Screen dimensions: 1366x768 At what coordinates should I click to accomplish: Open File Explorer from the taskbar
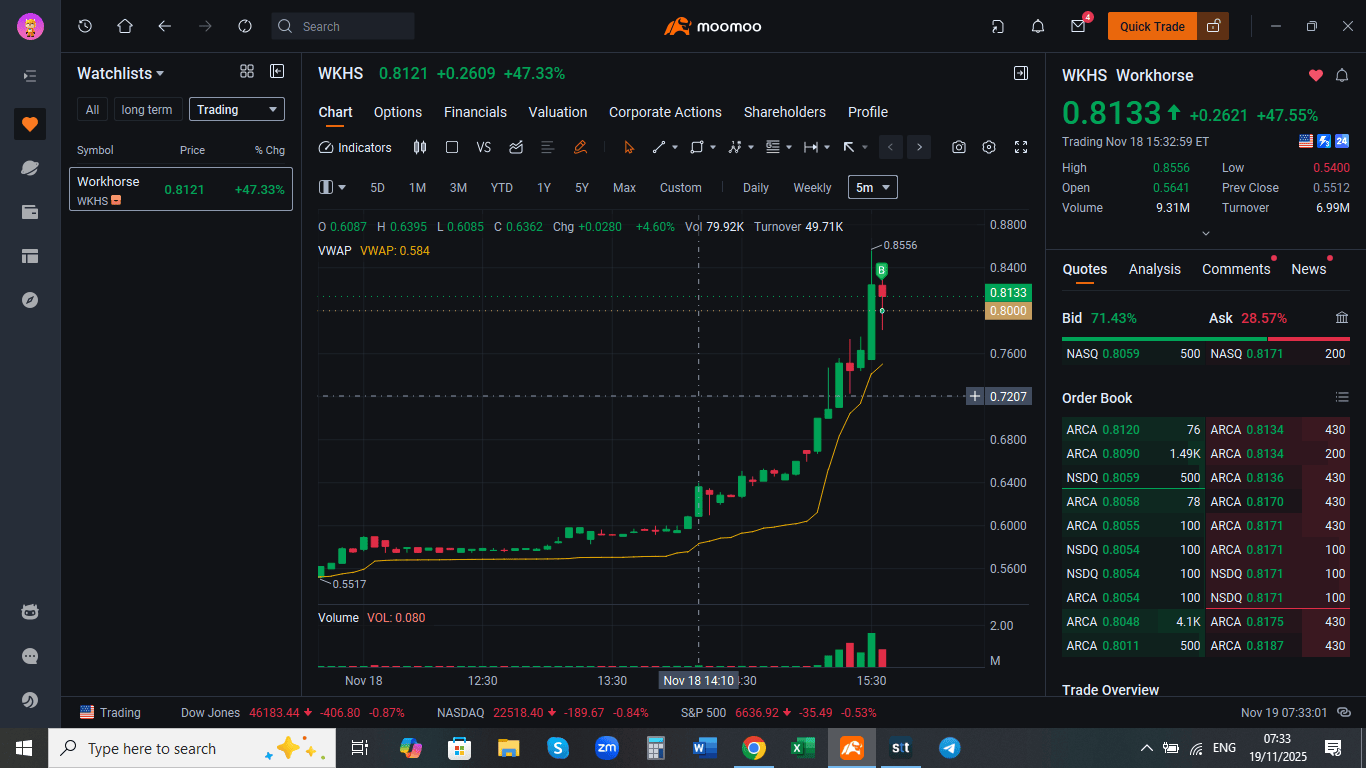click(x=509, y=748)
